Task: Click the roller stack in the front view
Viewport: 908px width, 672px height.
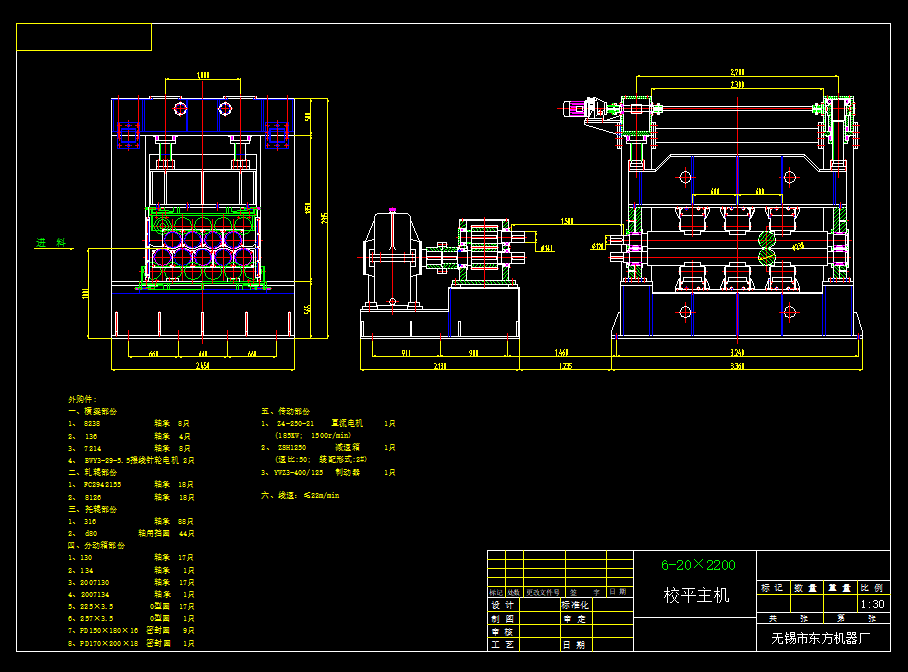Action: 205,245
